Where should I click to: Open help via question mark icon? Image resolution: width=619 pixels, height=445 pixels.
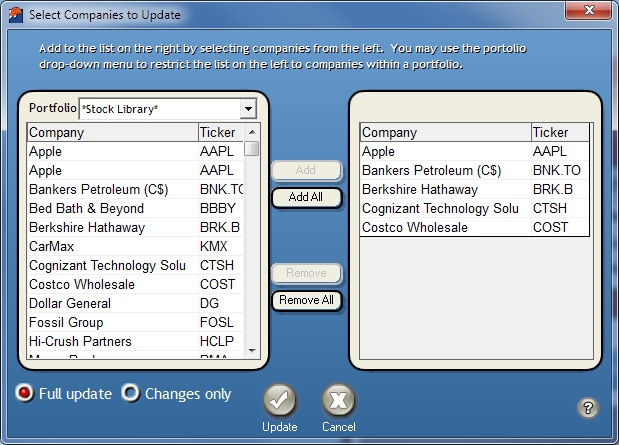588,407
